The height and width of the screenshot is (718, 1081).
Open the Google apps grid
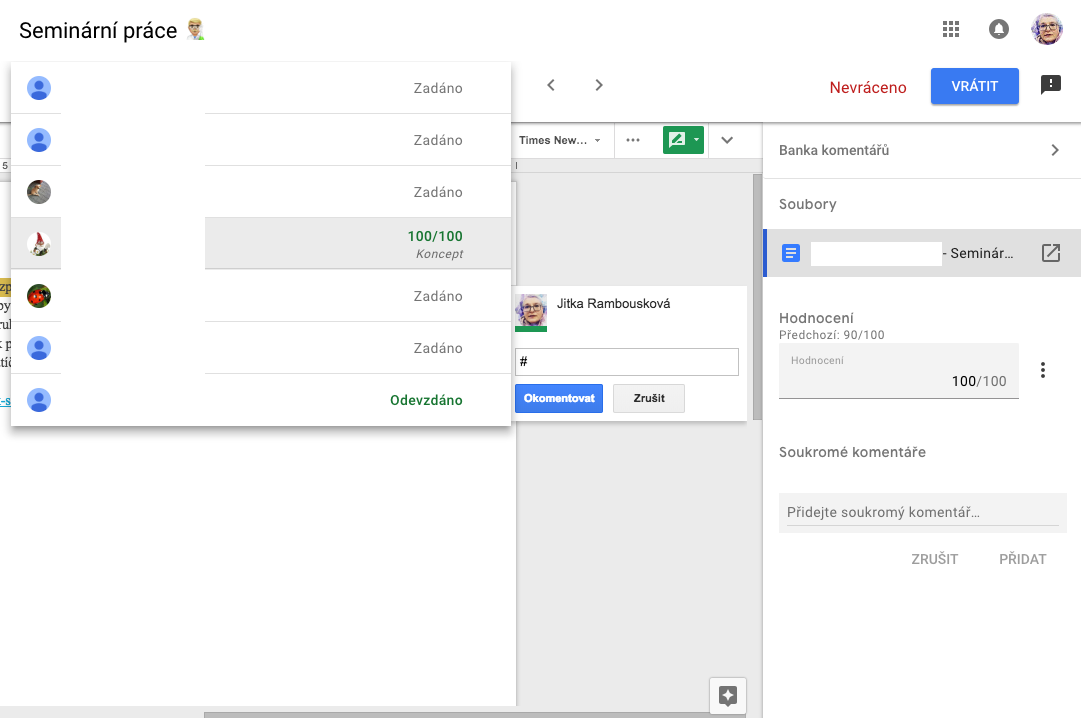[951, 29]
